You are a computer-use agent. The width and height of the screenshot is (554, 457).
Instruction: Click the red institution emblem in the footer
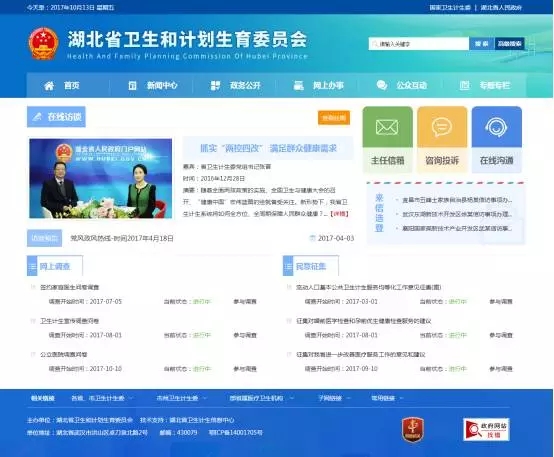[x=412, y=429]
